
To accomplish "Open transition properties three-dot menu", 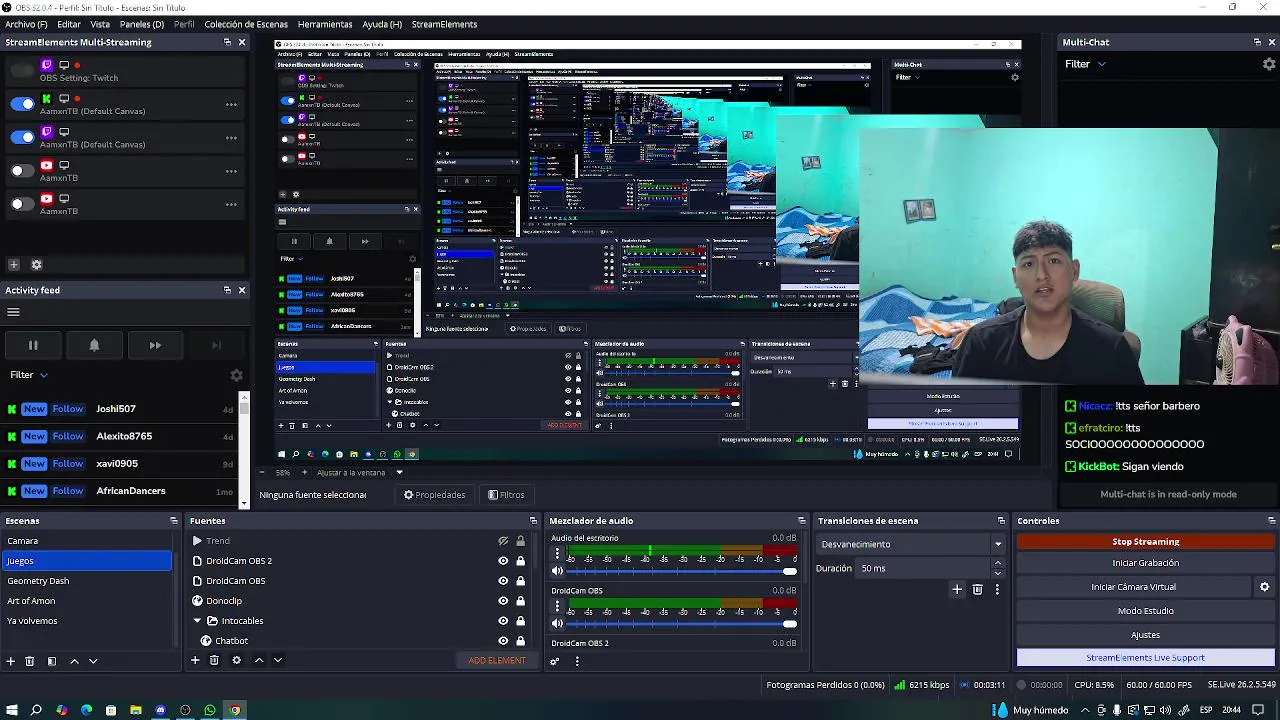I will pos(997,589).
